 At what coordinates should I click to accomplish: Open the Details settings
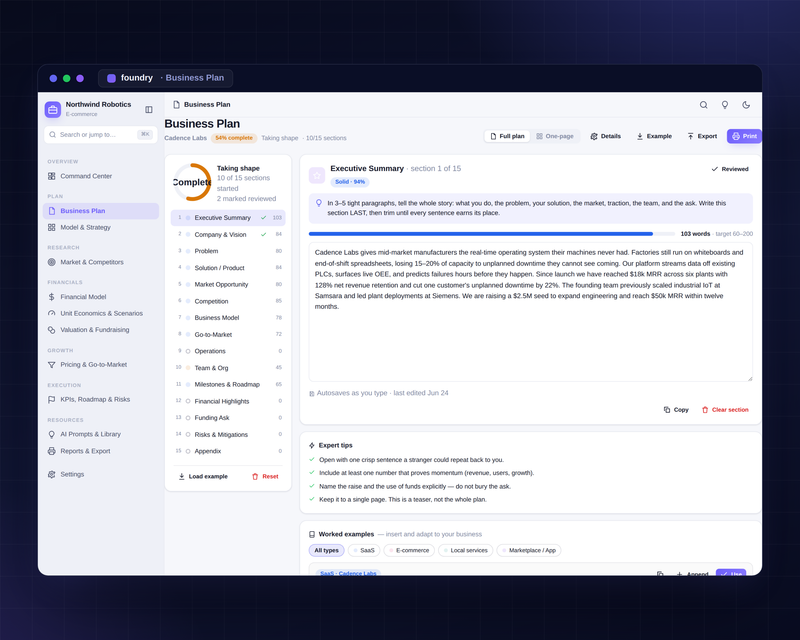pyautogui.click(x=605, y=136)
